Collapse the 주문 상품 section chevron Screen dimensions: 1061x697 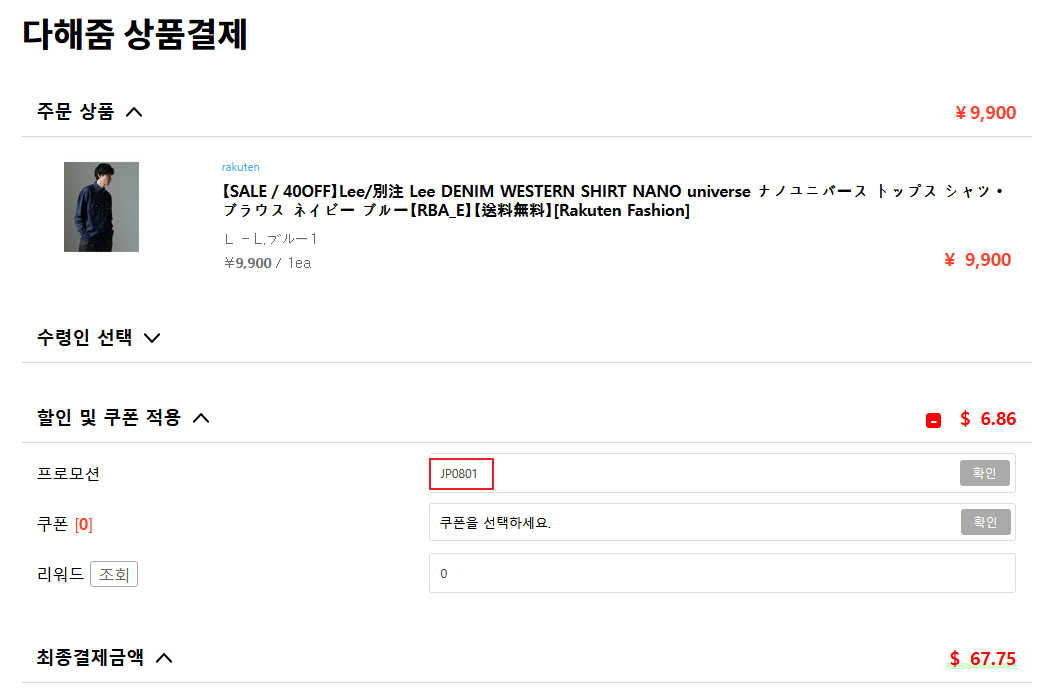tap(134, 112)
